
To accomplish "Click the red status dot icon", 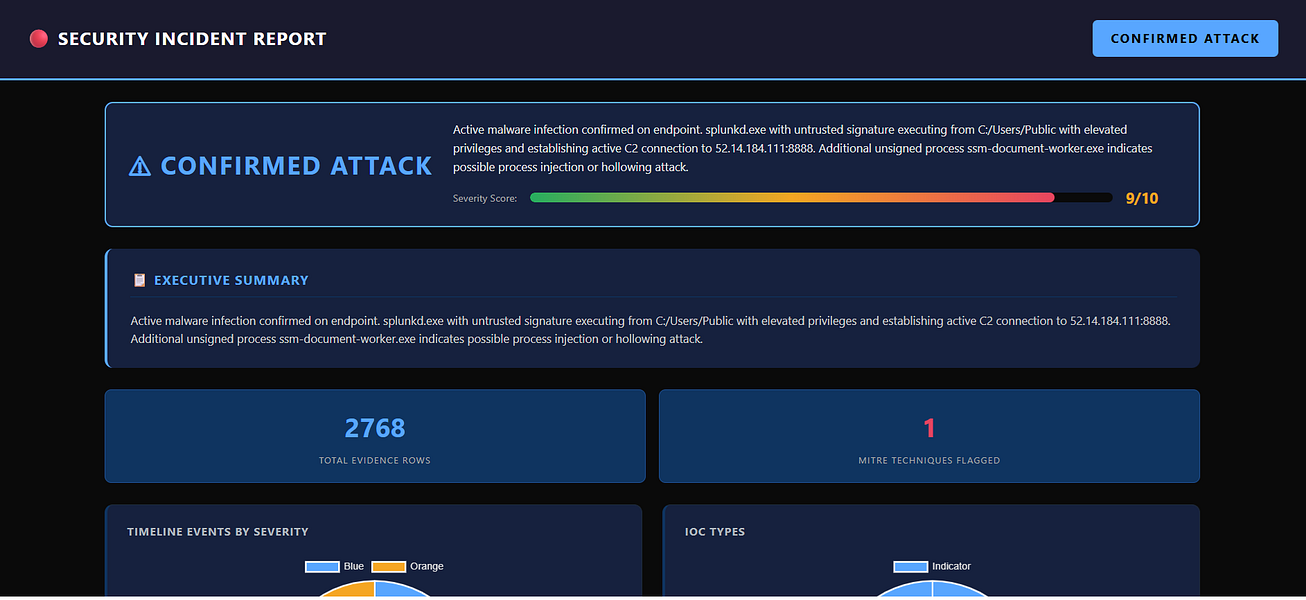I will point(39,39).
